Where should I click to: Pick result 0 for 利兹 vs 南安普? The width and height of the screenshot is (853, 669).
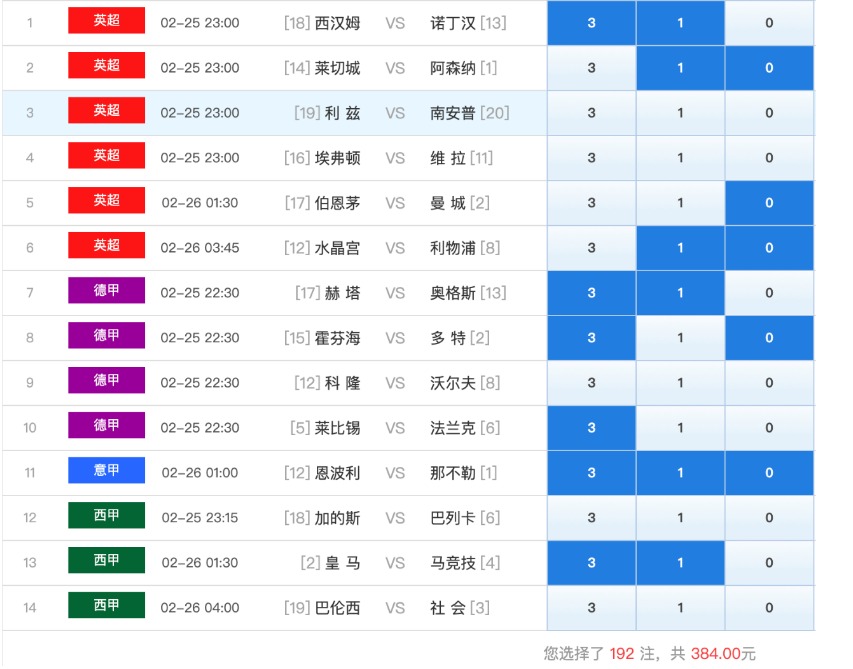(x=769, y=113)
